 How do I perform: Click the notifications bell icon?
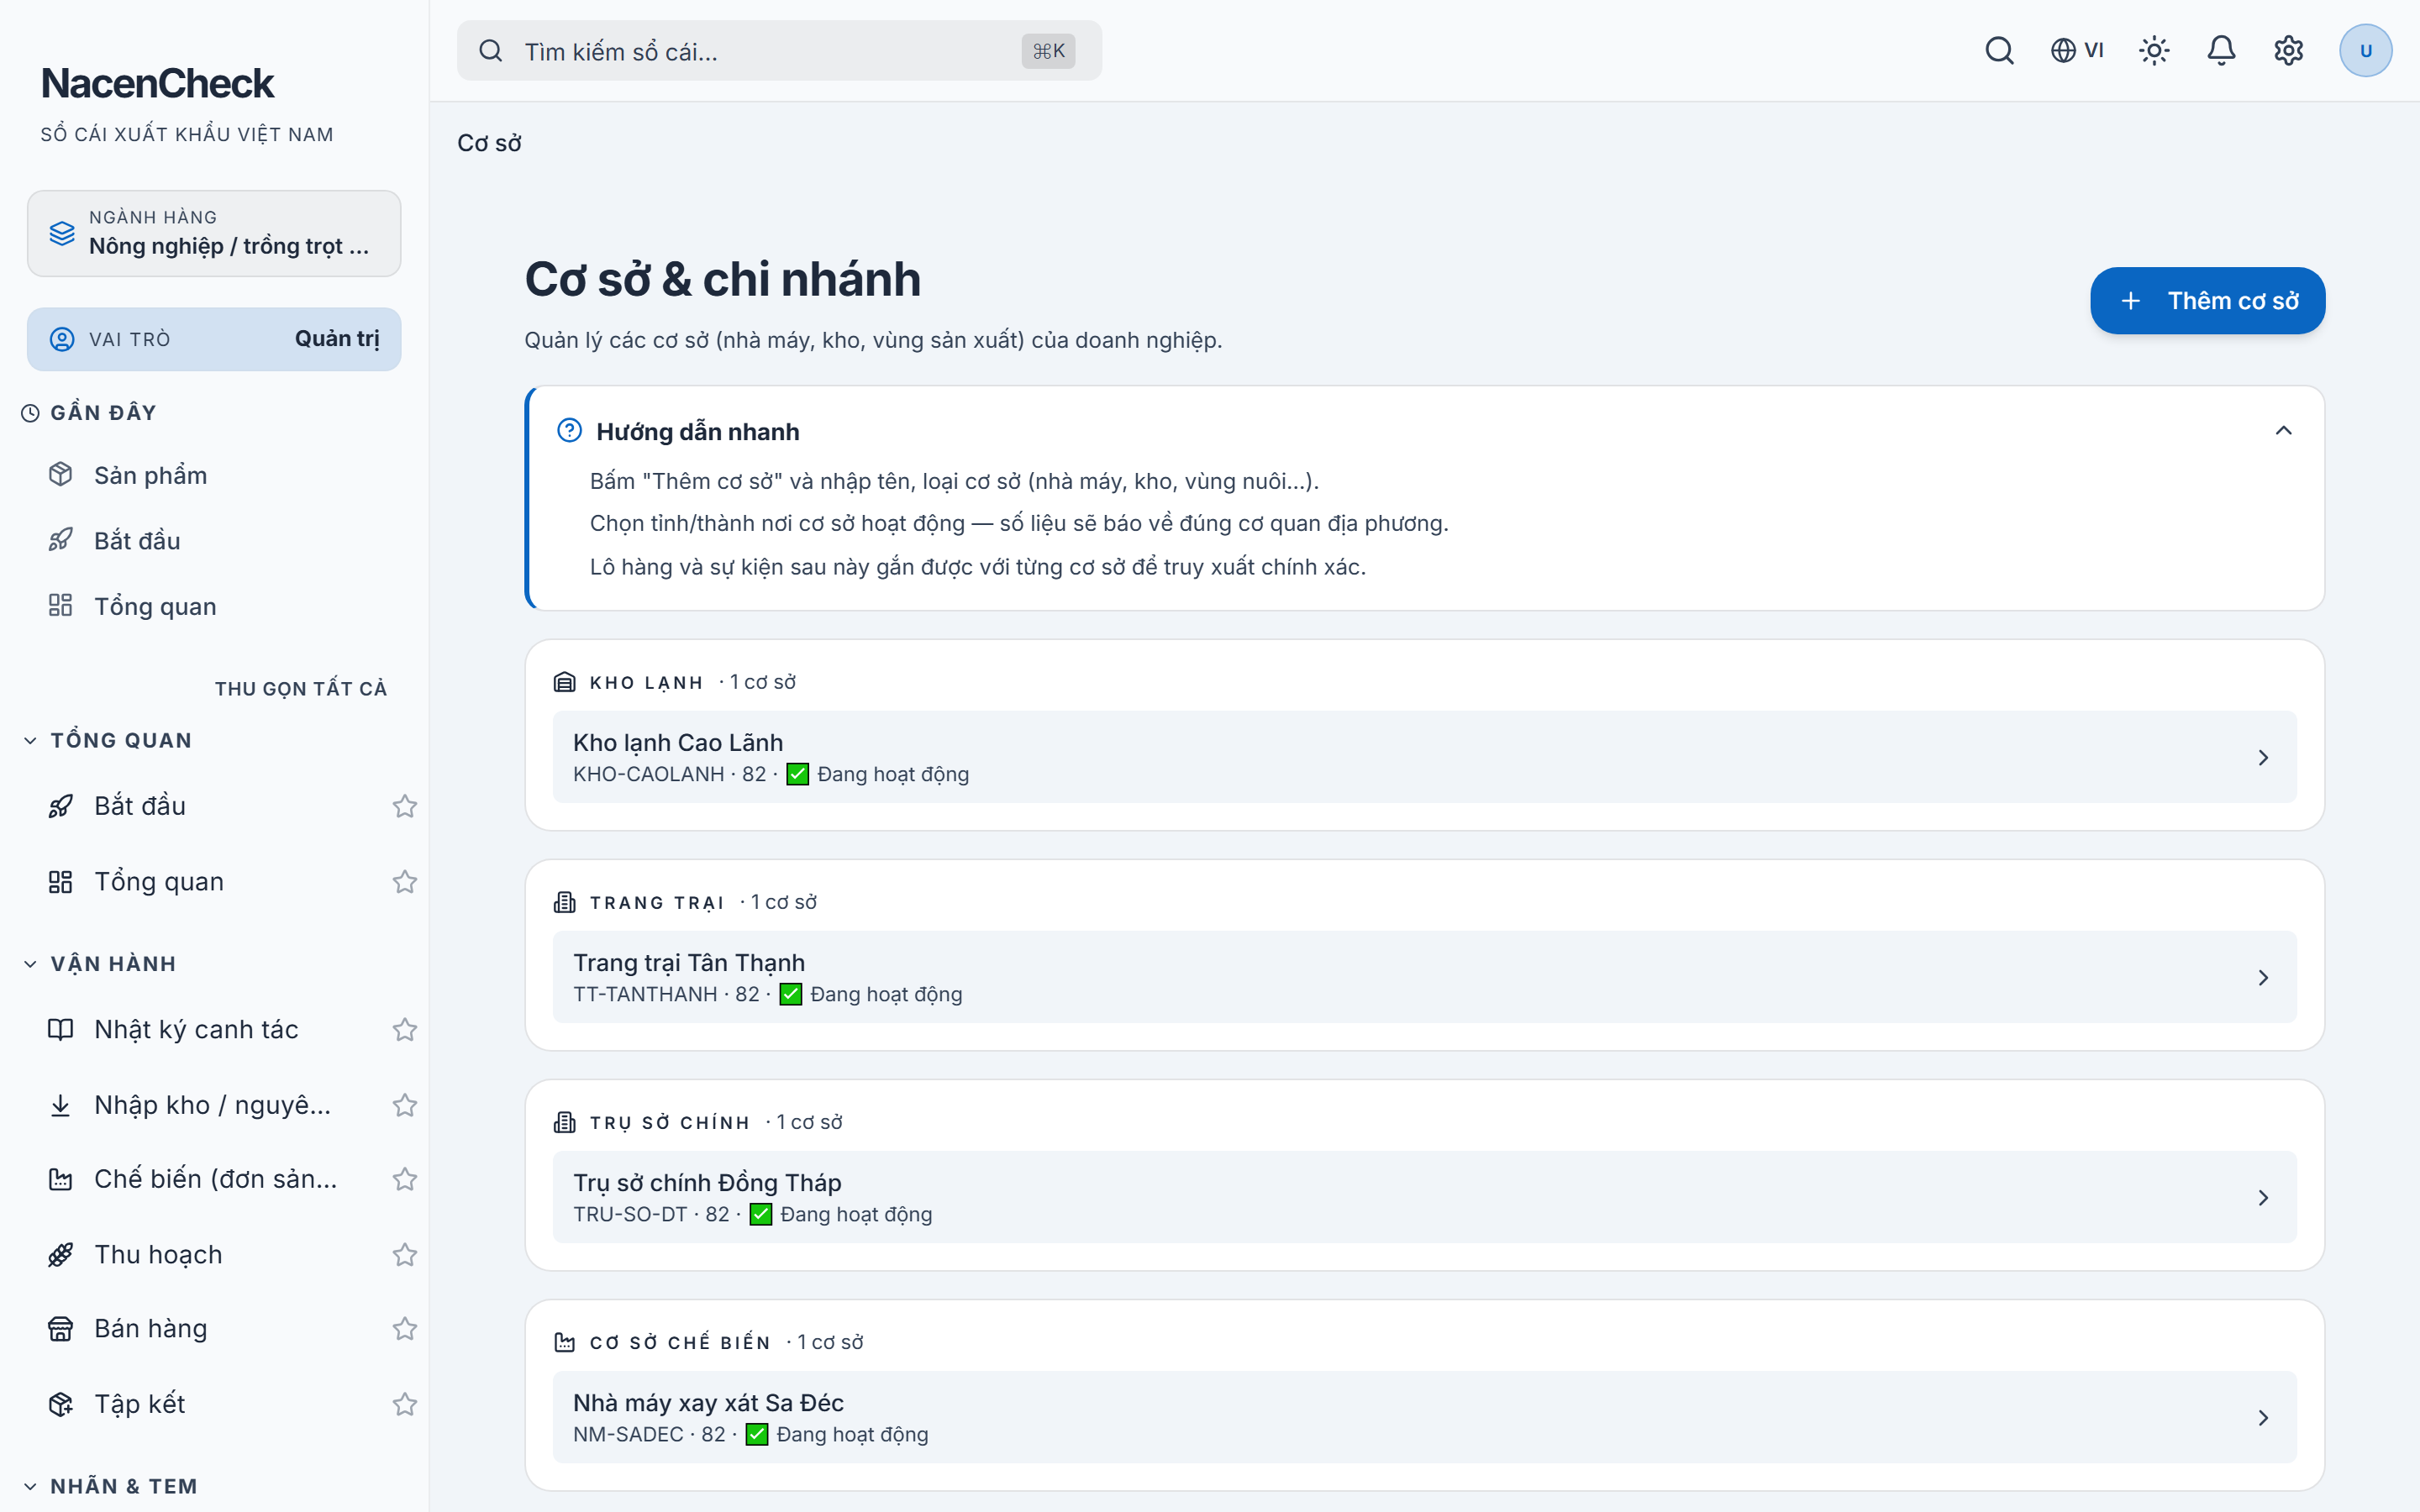[2221, 50]
